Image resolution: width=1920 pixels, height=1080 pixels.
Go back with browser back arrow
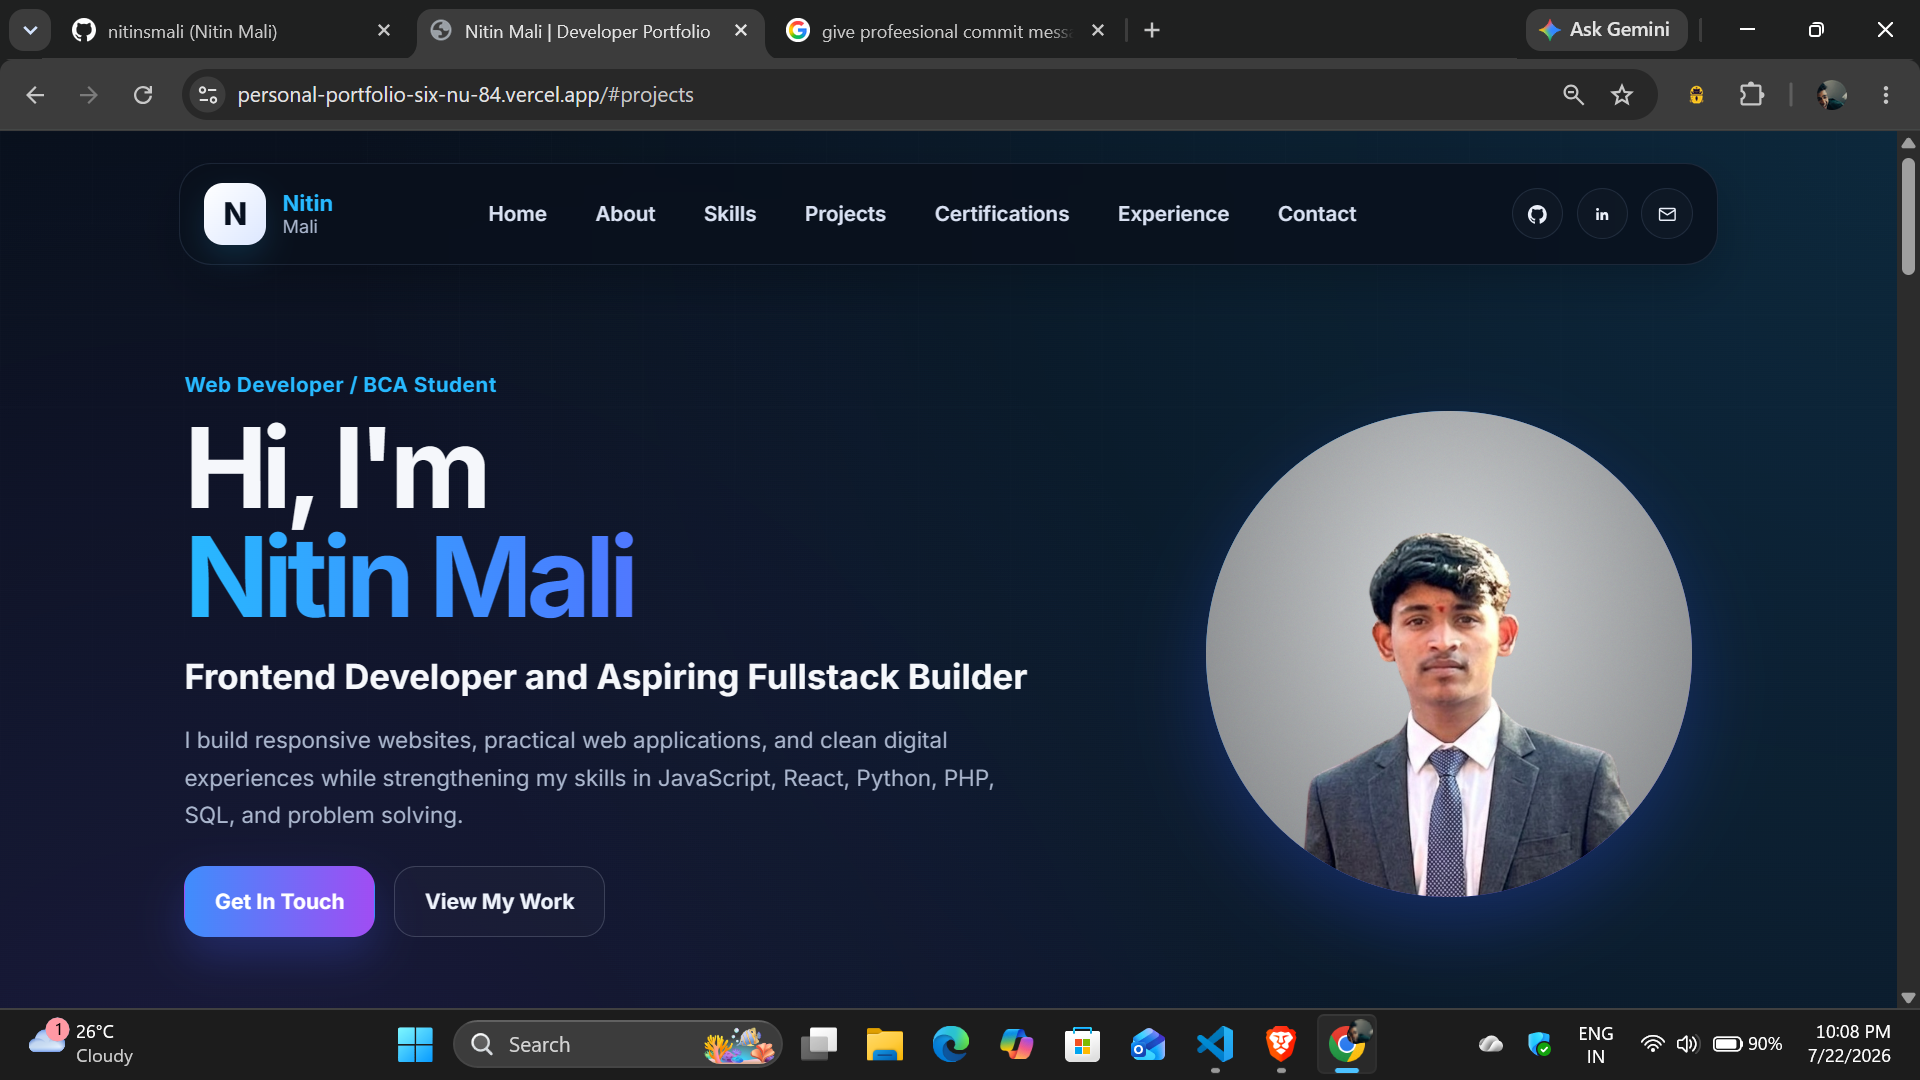point(35,95)
